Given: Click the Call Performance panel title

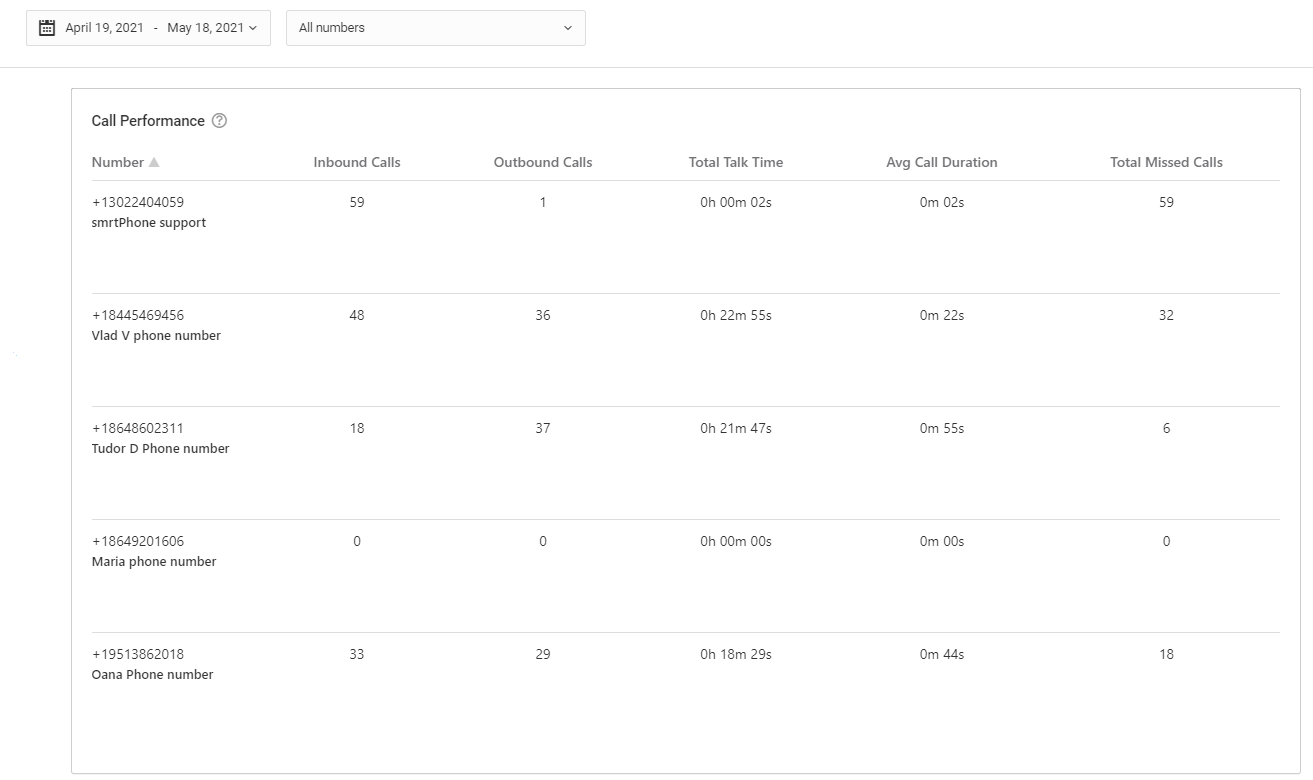Looking at the screenshot, I should (148, 121).
